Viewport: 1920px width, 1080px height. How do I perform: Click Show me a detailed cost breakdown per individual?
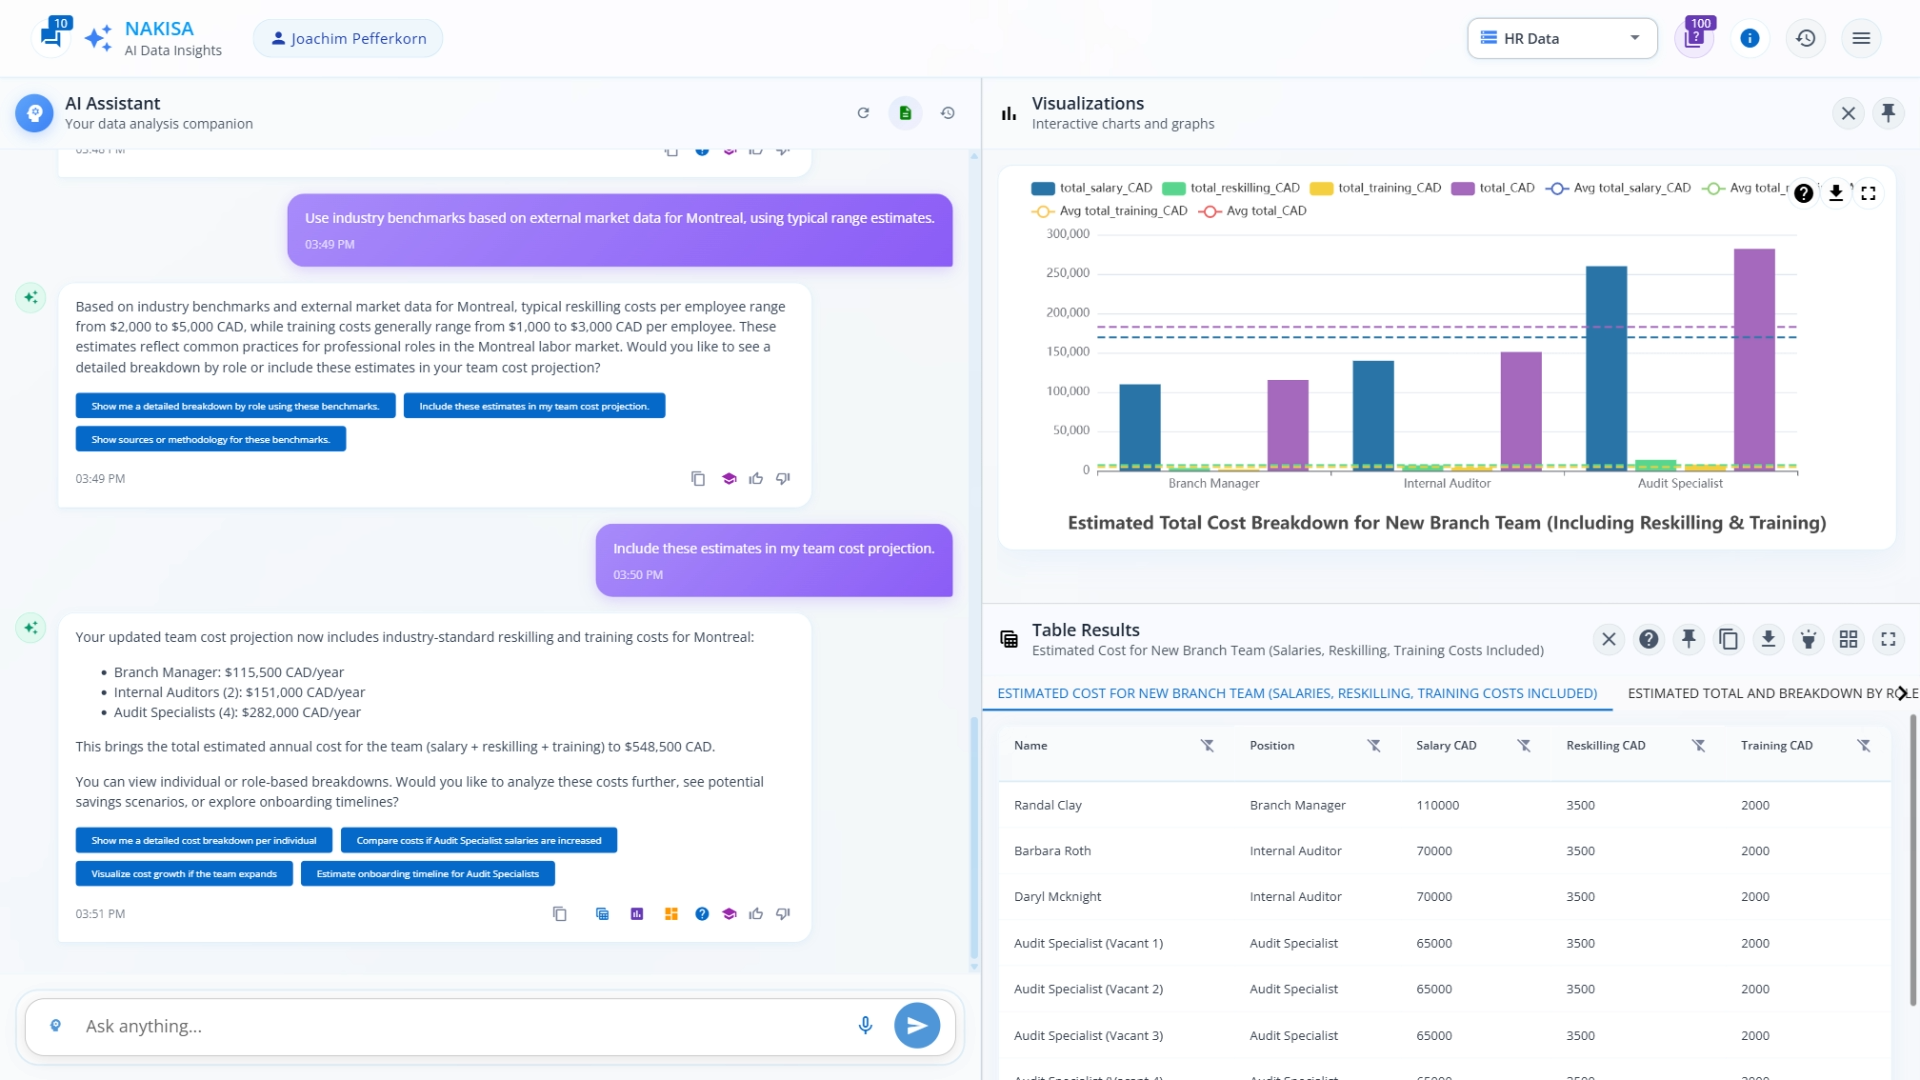(203, 840)
